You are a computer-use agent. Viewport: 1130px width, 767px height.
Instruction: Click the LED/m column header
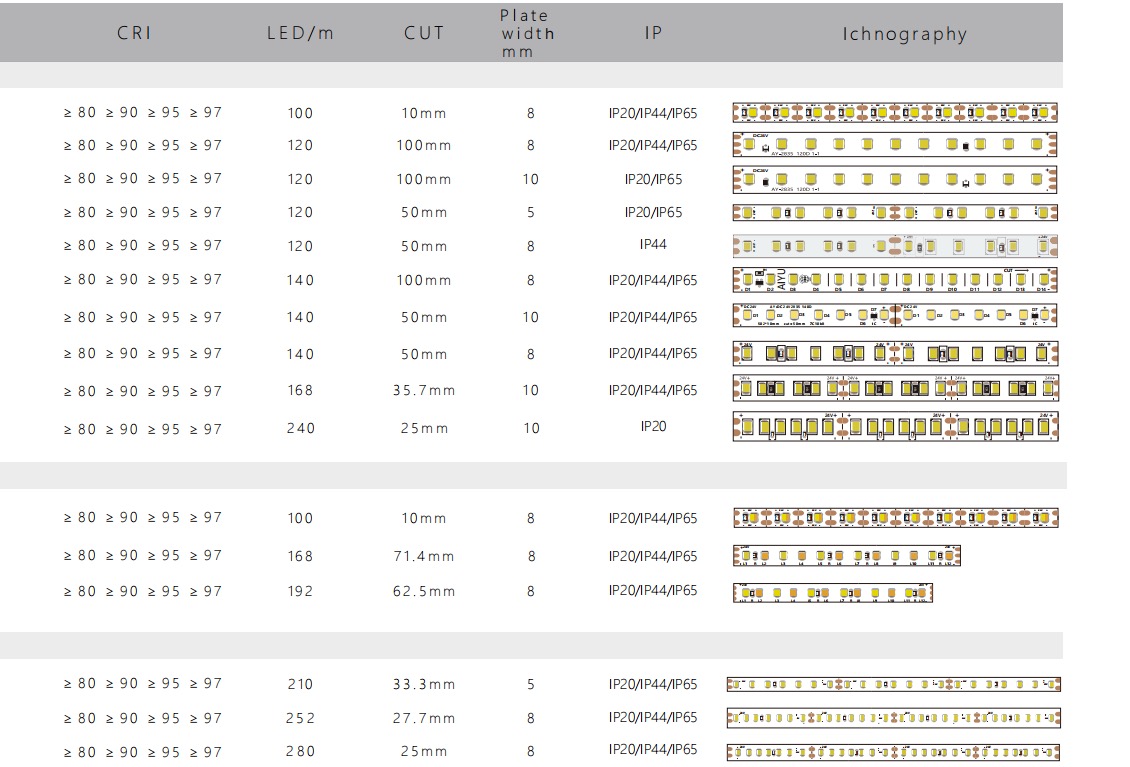[x=300, y=33]
